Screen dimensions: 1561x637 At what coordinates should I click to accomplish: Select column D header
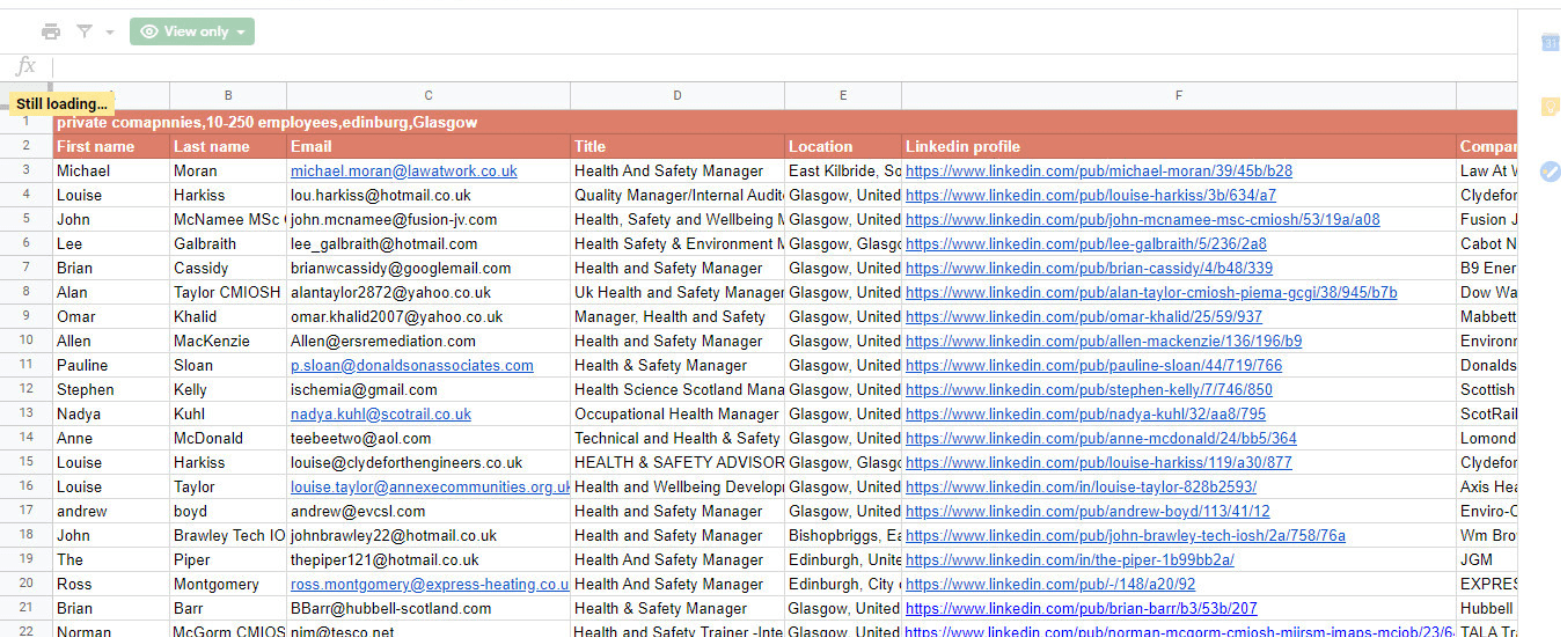coord(677,96)
